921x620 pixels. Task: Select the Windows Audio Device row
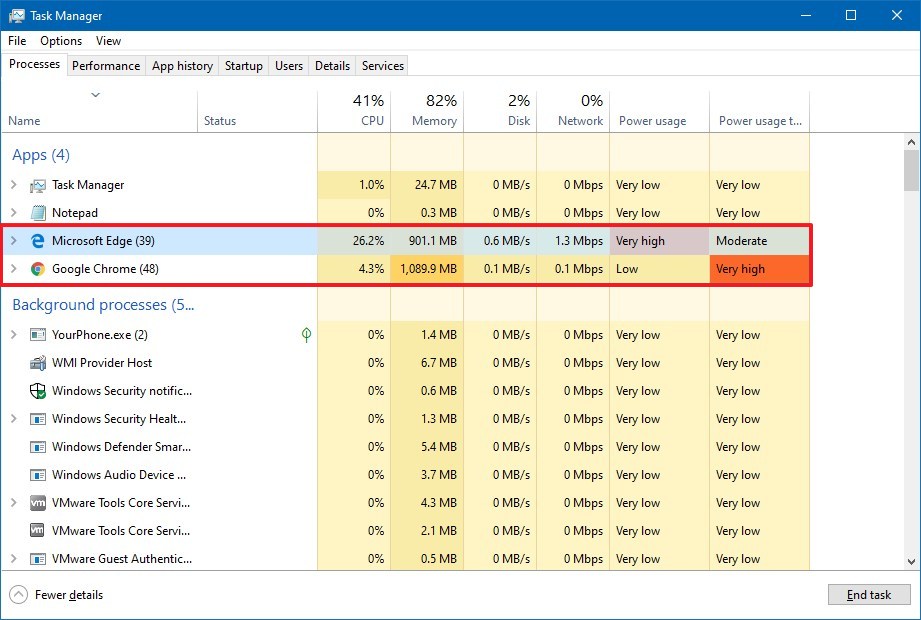(x=120, y=475)
